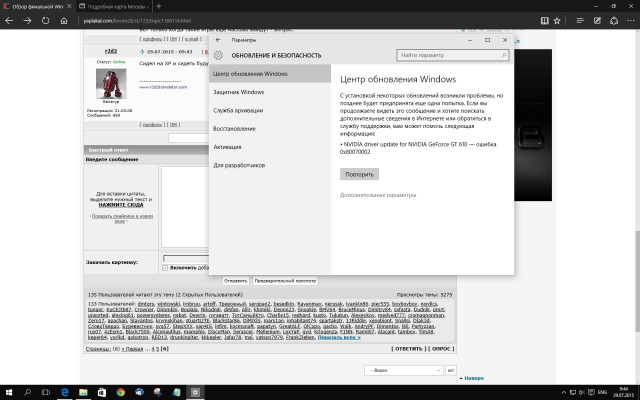Image resolution: width=640 pixels, height=400 pixels.
Task: Click the volume tray icon
Action: click(x=581, y=392)
